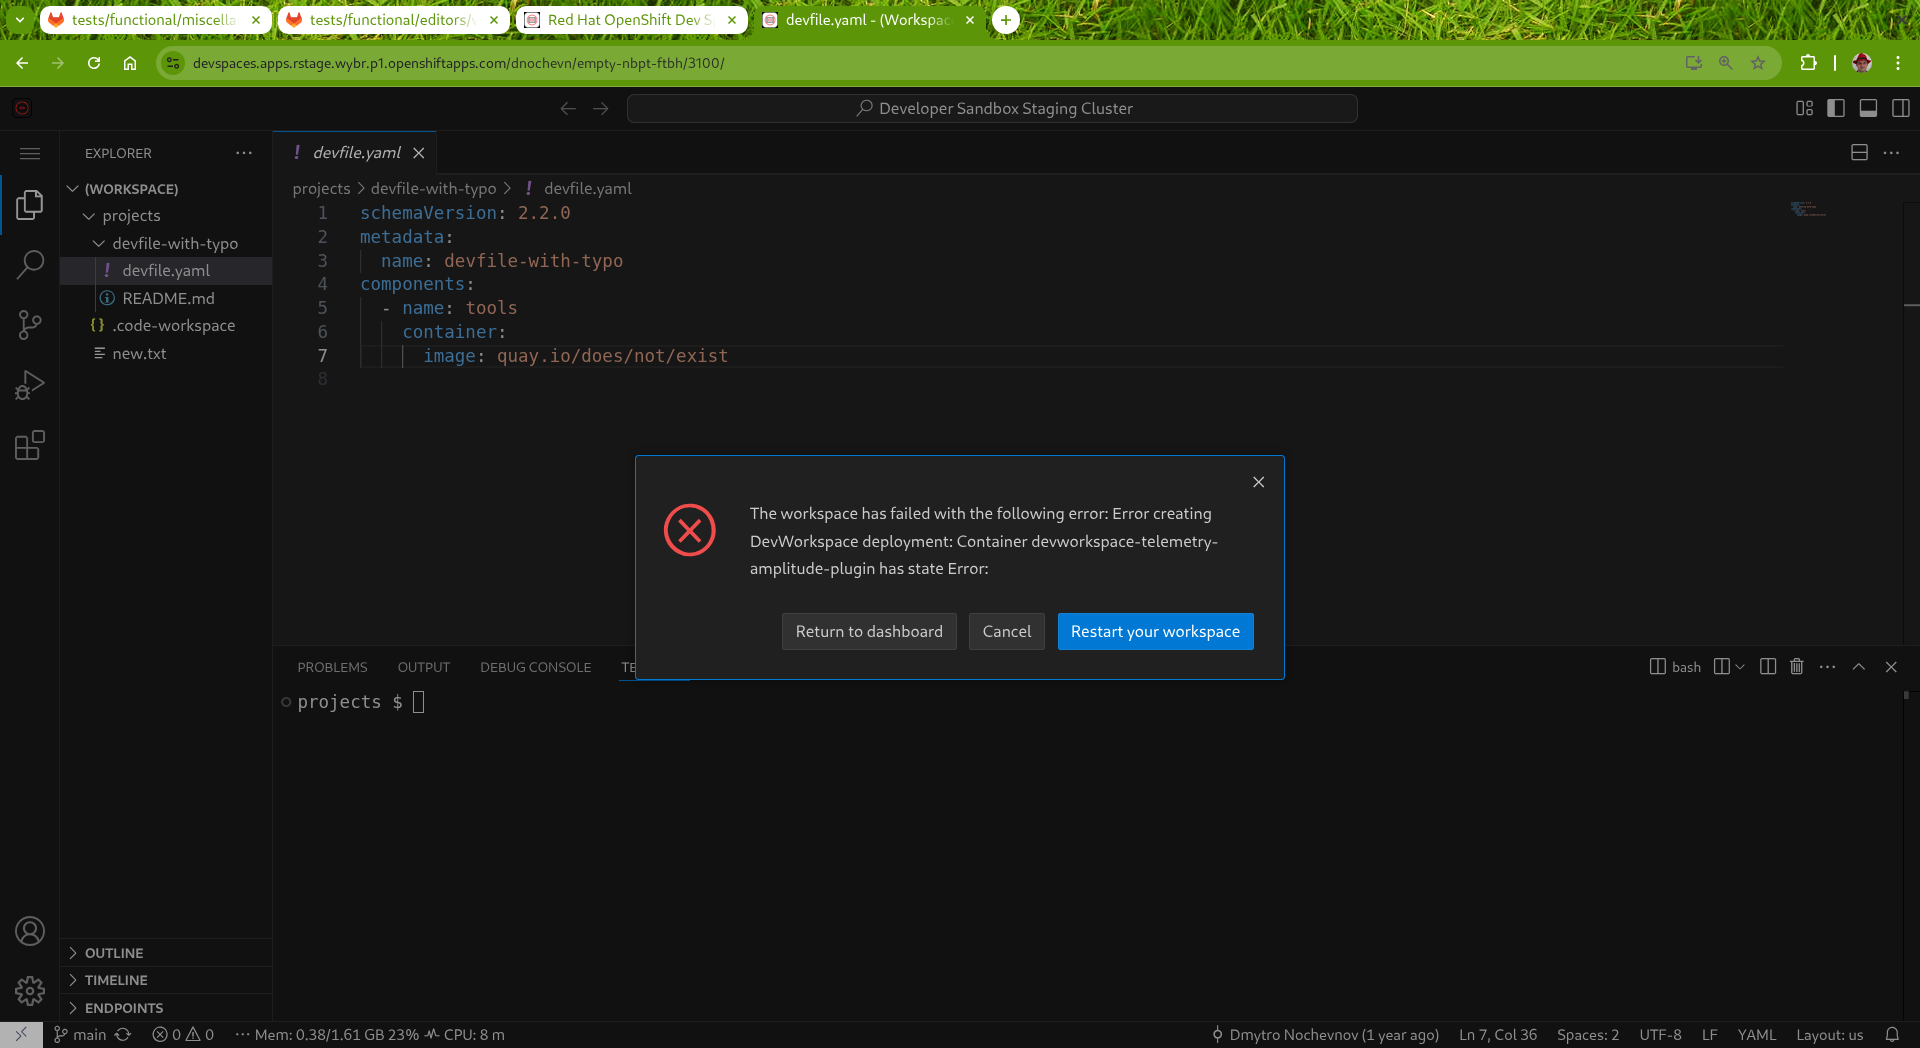Split the editor to the right
The height and width of the screenshot is (1048, 1920).
(1860, 153)
